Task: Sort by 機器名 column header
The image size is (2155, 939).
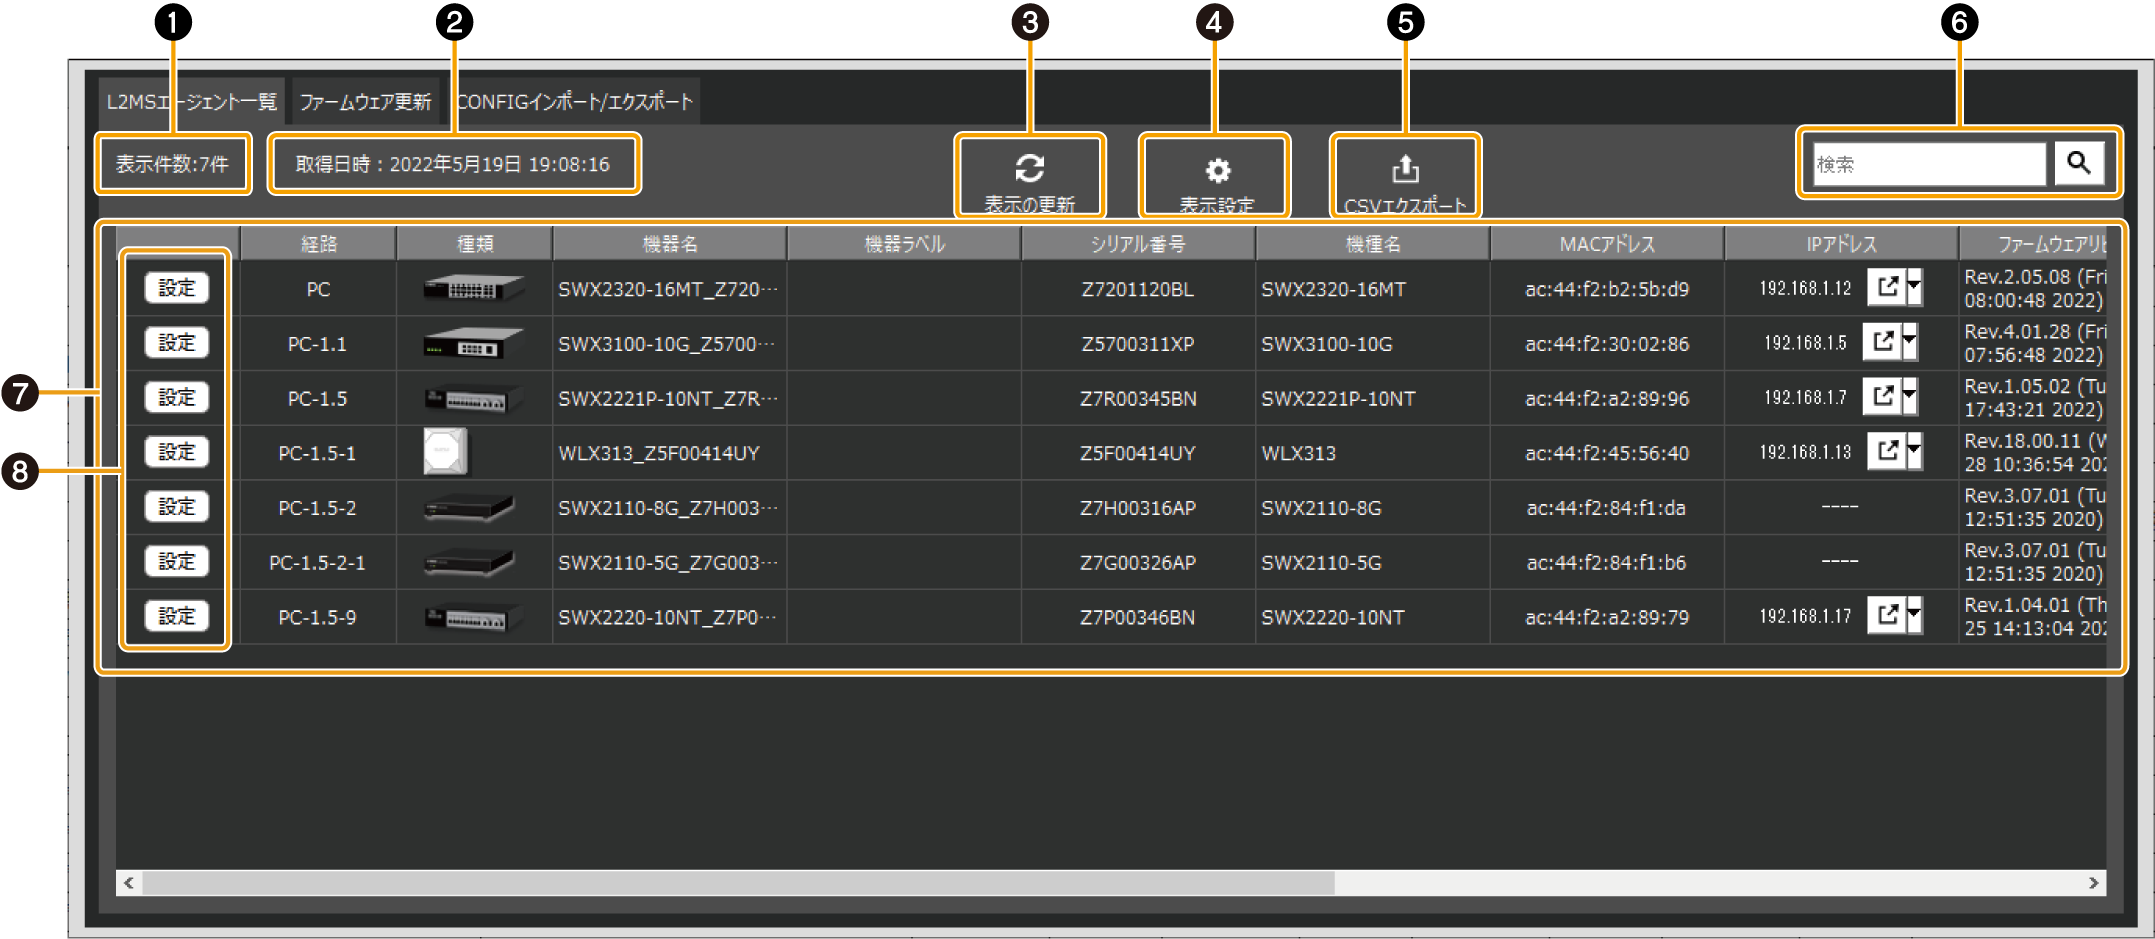Action: [669, 244]
